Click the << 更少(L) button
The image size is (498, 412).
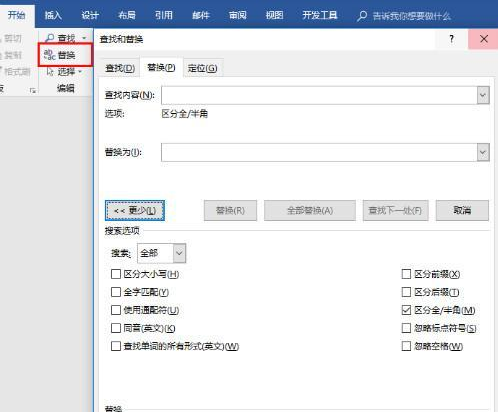135,210
